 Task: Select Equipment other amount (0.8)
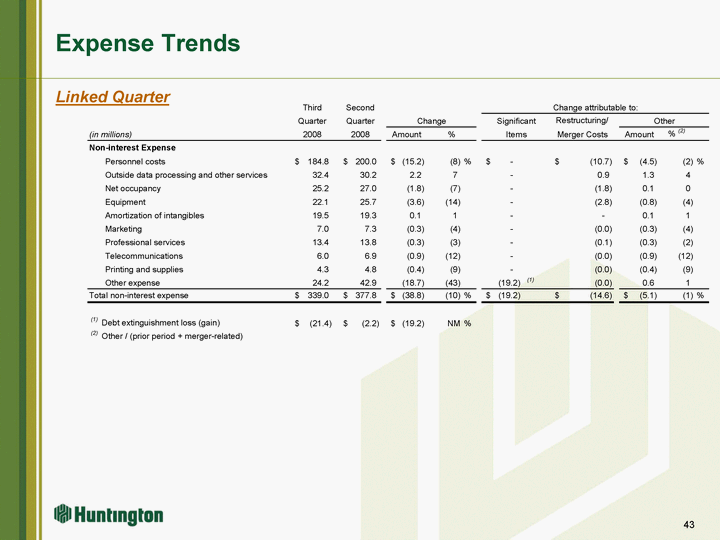[648, 202]
